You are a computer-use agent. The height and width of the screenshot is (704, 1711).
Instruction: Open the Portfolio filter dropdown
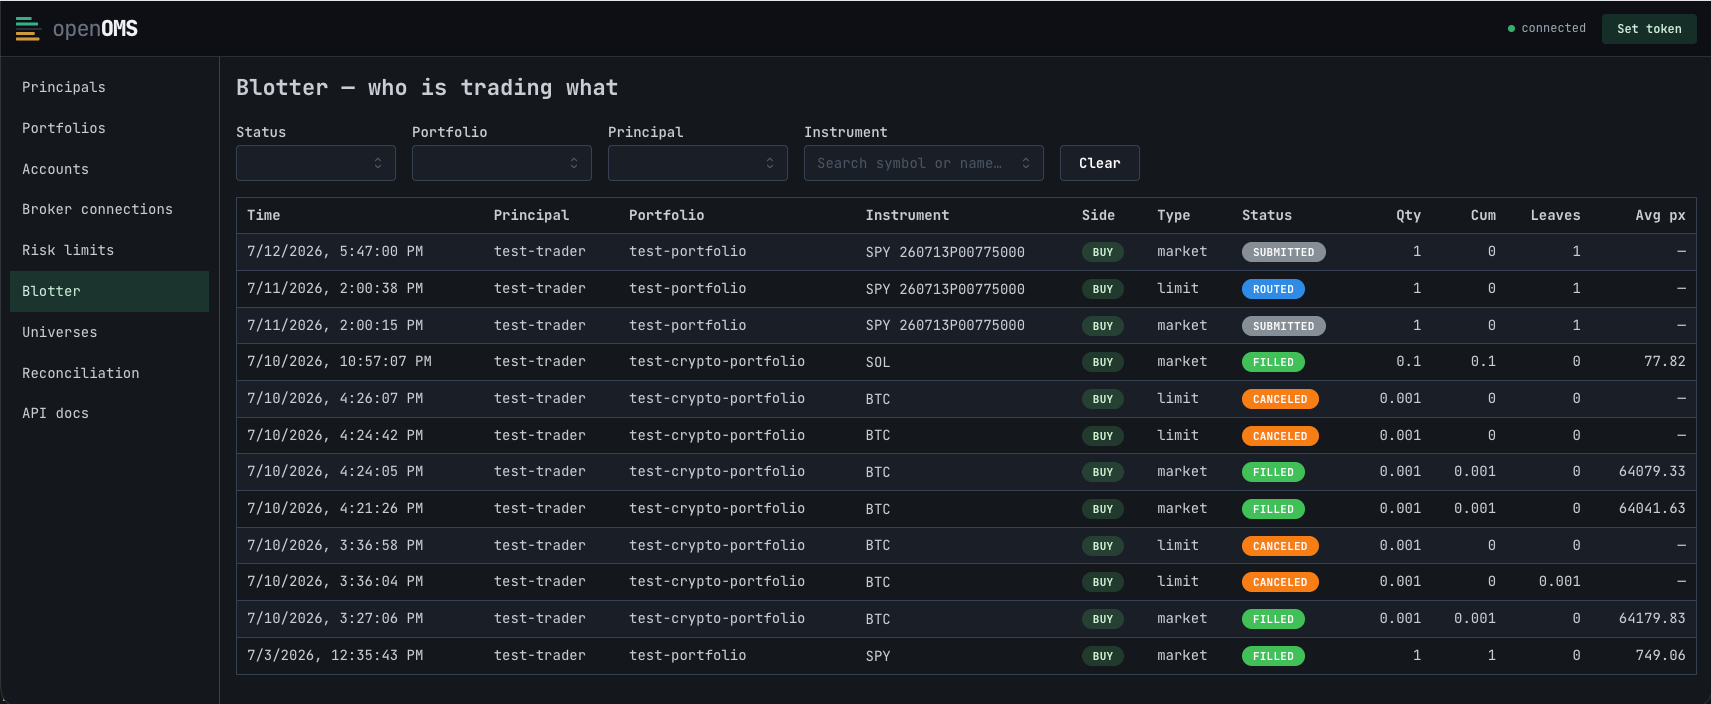(502, 163)
